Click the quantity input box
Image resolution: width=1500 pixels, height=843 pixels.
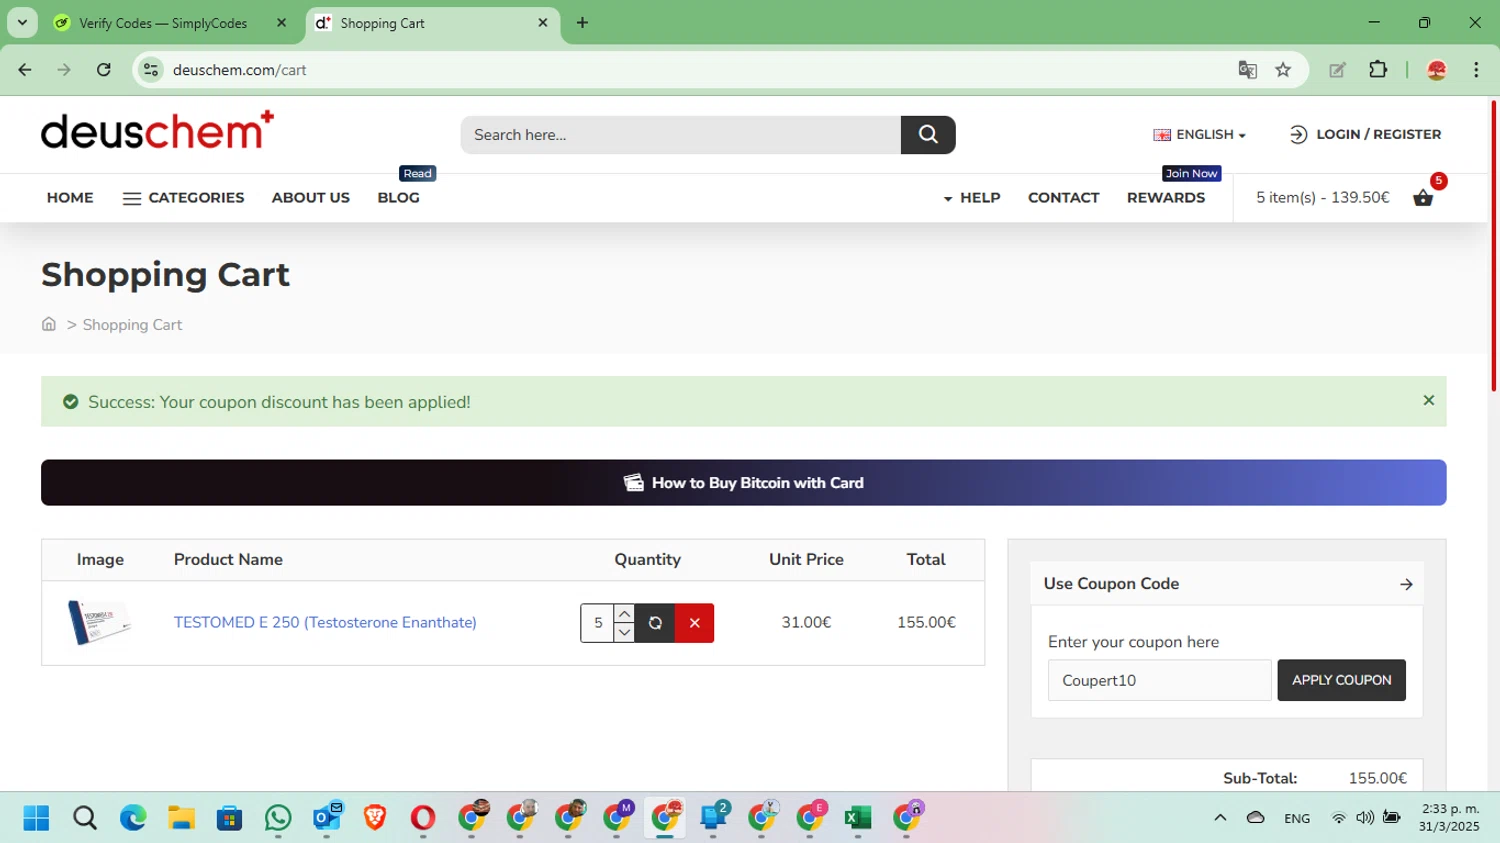(x=597, y=623)
